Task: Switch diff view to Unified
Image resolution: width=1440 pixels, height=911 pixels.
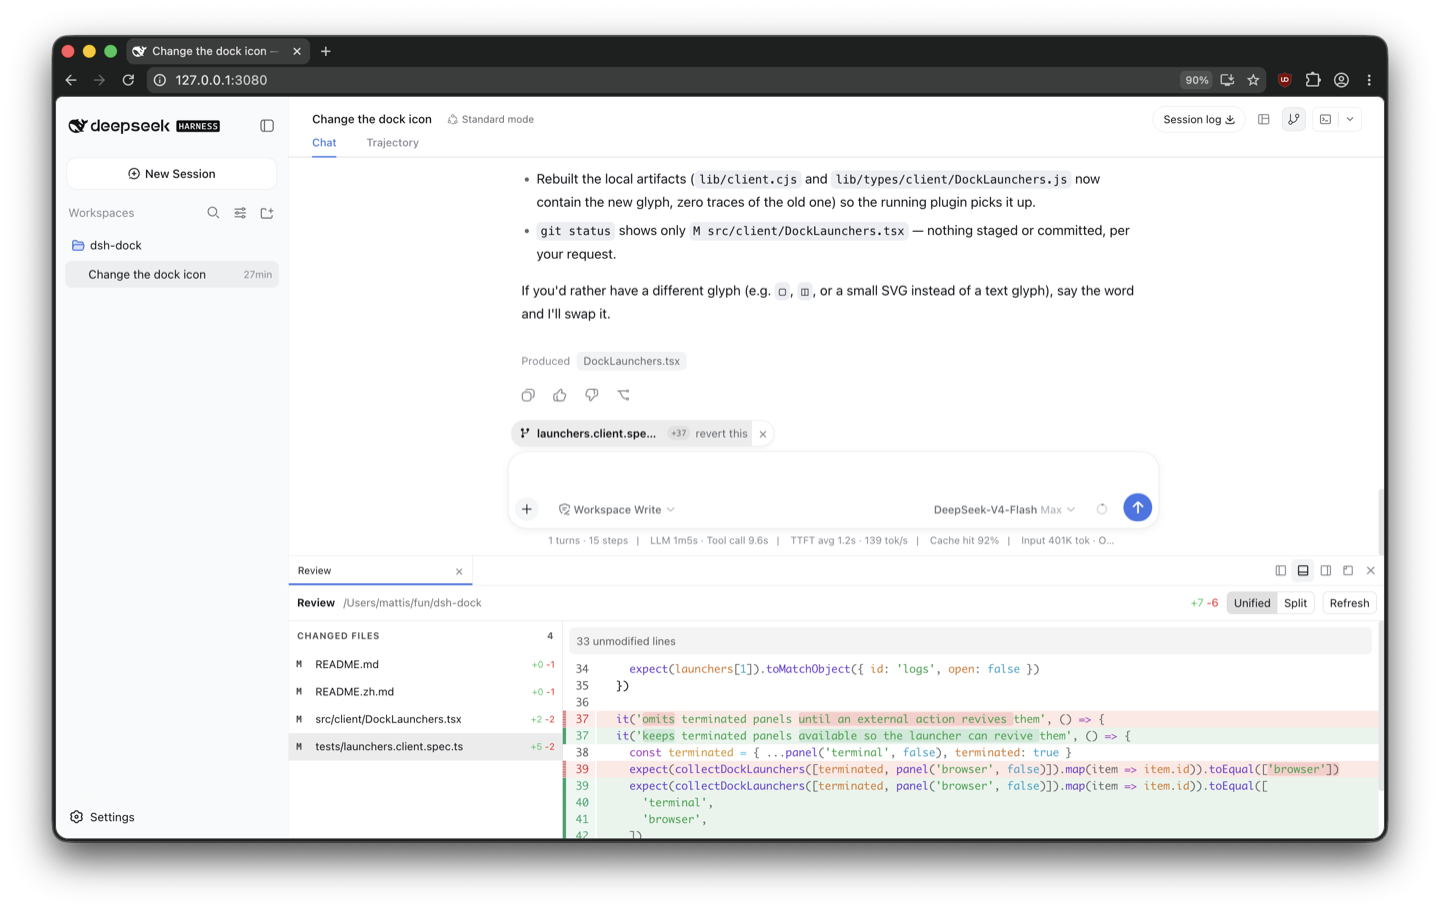Action: click(x=1251, y=603)
